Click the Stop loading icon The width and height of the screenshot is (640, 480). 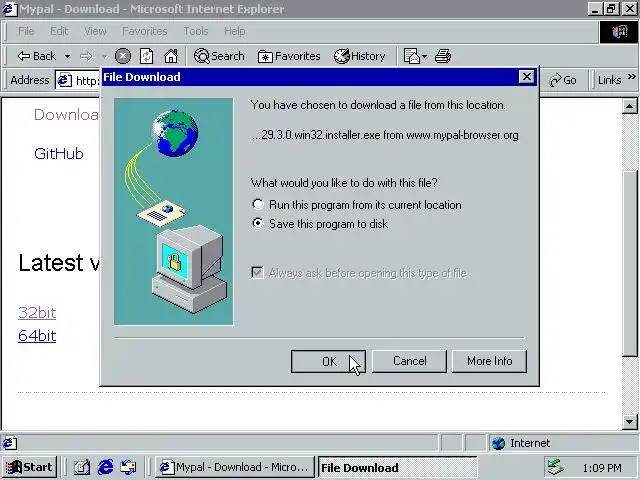click(x=123, y=56)
